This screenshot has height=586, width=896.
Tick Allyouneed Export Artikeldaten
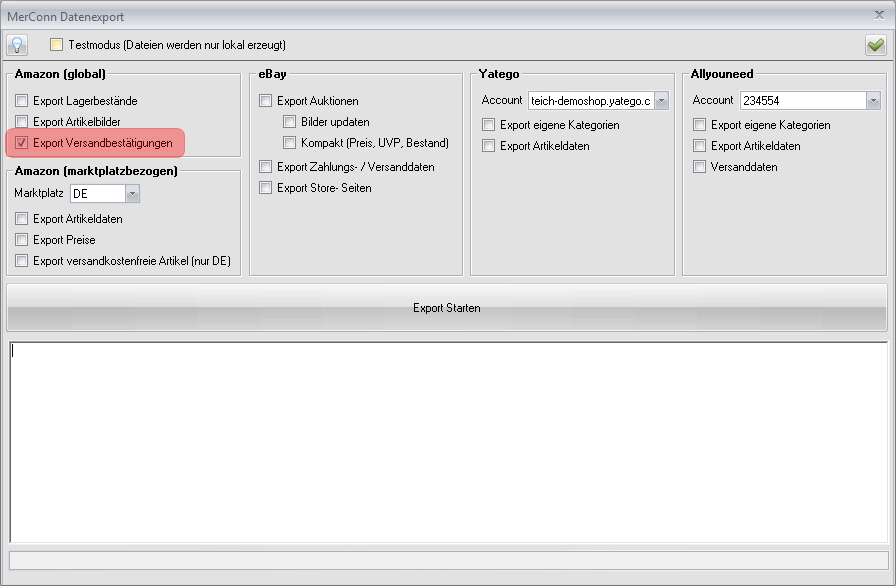click(x=699, y=146)
